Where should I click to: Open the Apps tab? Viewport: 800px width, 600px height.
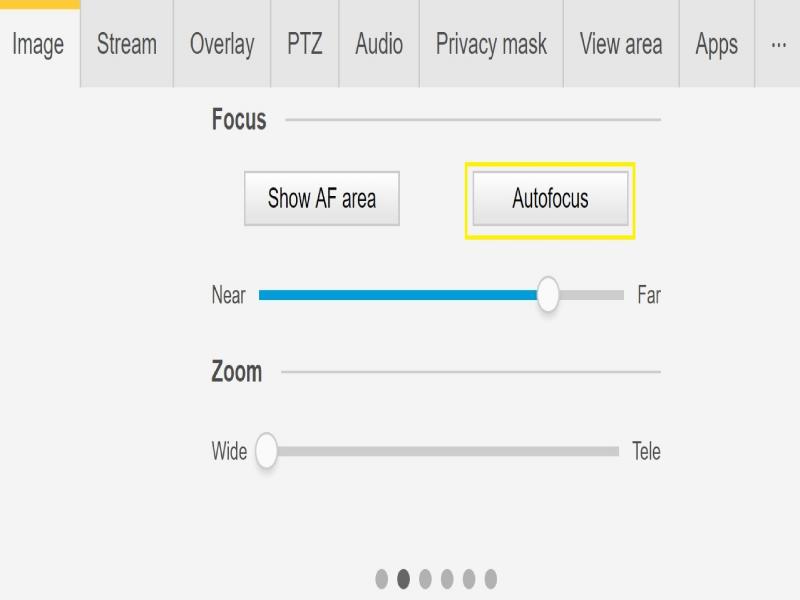[716, 45]
